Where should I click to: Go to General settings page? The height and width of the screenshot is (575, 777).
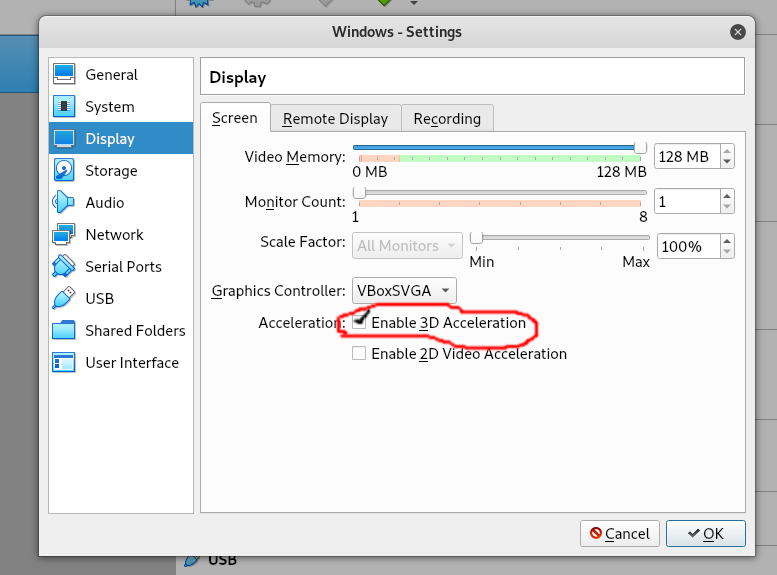121,74
